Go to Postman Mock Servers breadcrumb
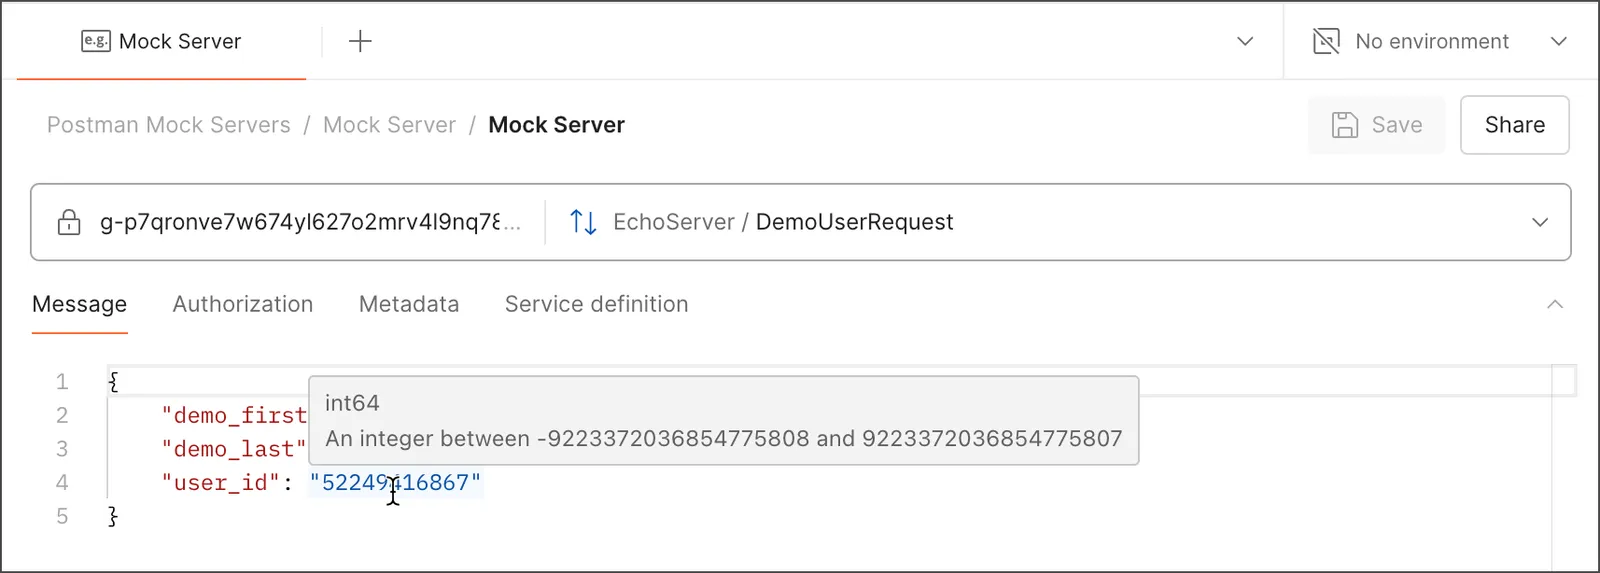This screenshot has height=573, width=1600. 169,125
